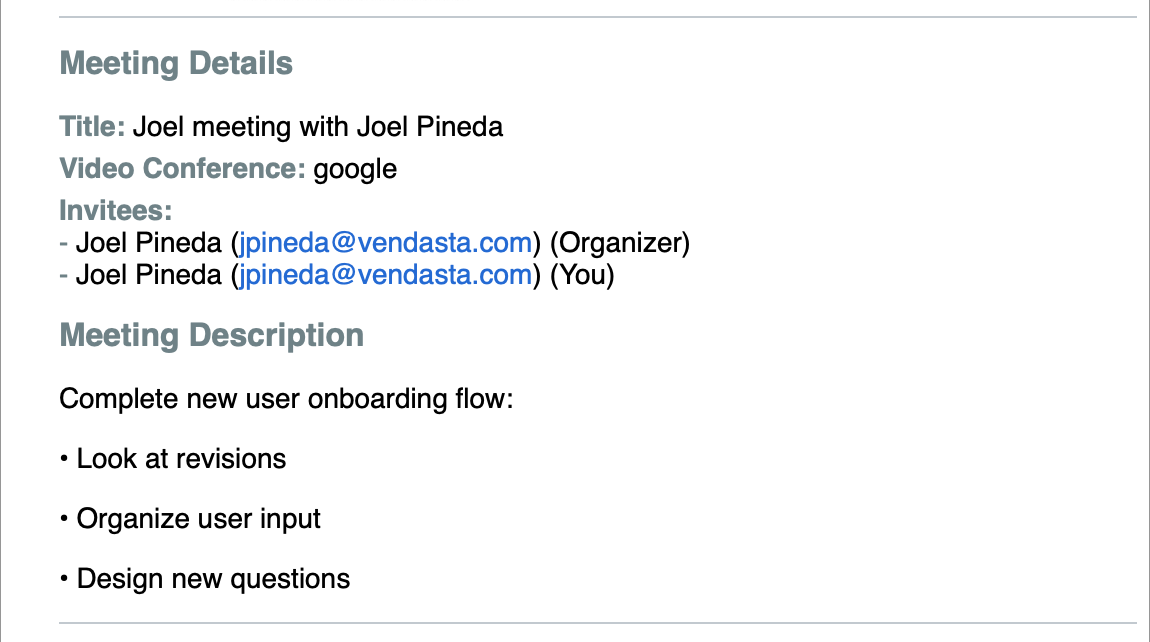Click the divider line below Design new questions
The width and height of the screenshot is (1150, 642).
coord(598,623)
